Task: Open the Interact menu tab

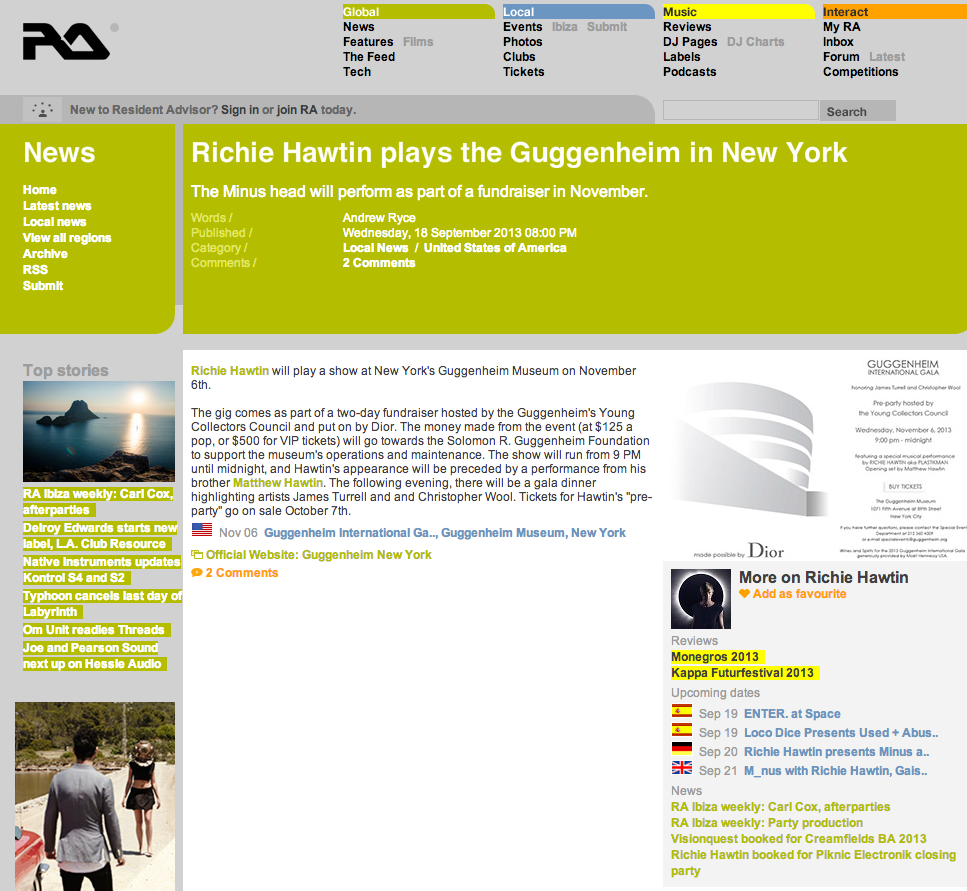Action: coord(894,12)
